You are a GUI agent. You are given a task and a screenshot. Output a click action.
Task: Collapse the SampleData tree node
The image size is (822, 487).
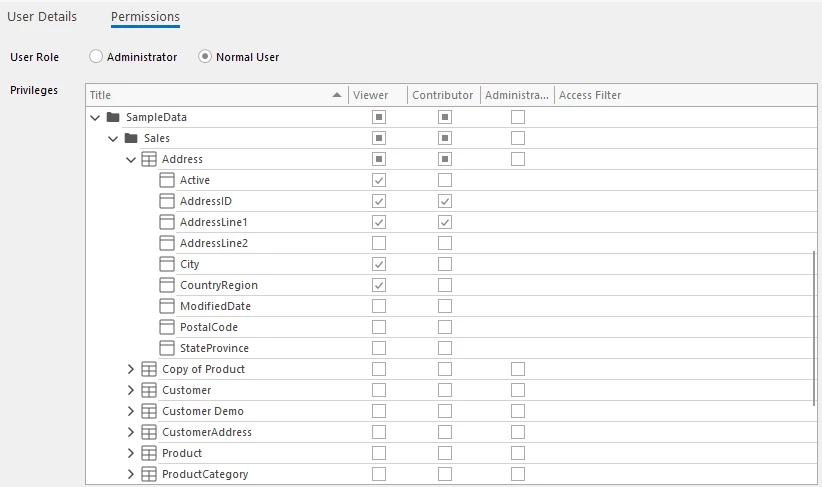click(x=95, y=117)
